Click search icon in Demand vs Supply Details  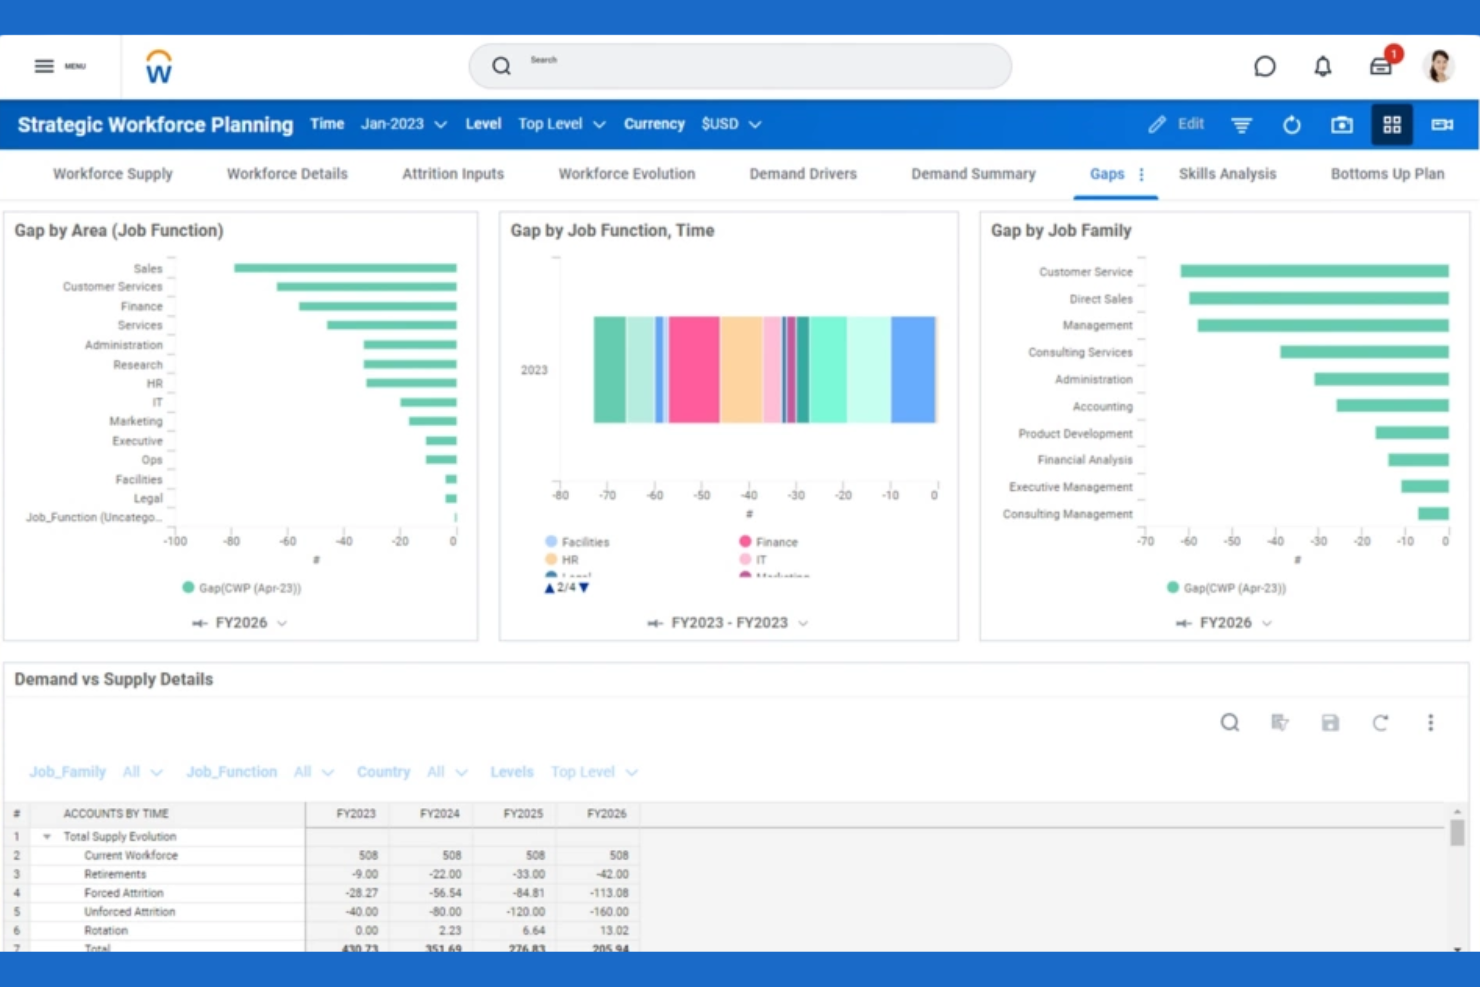point(1229,722)
